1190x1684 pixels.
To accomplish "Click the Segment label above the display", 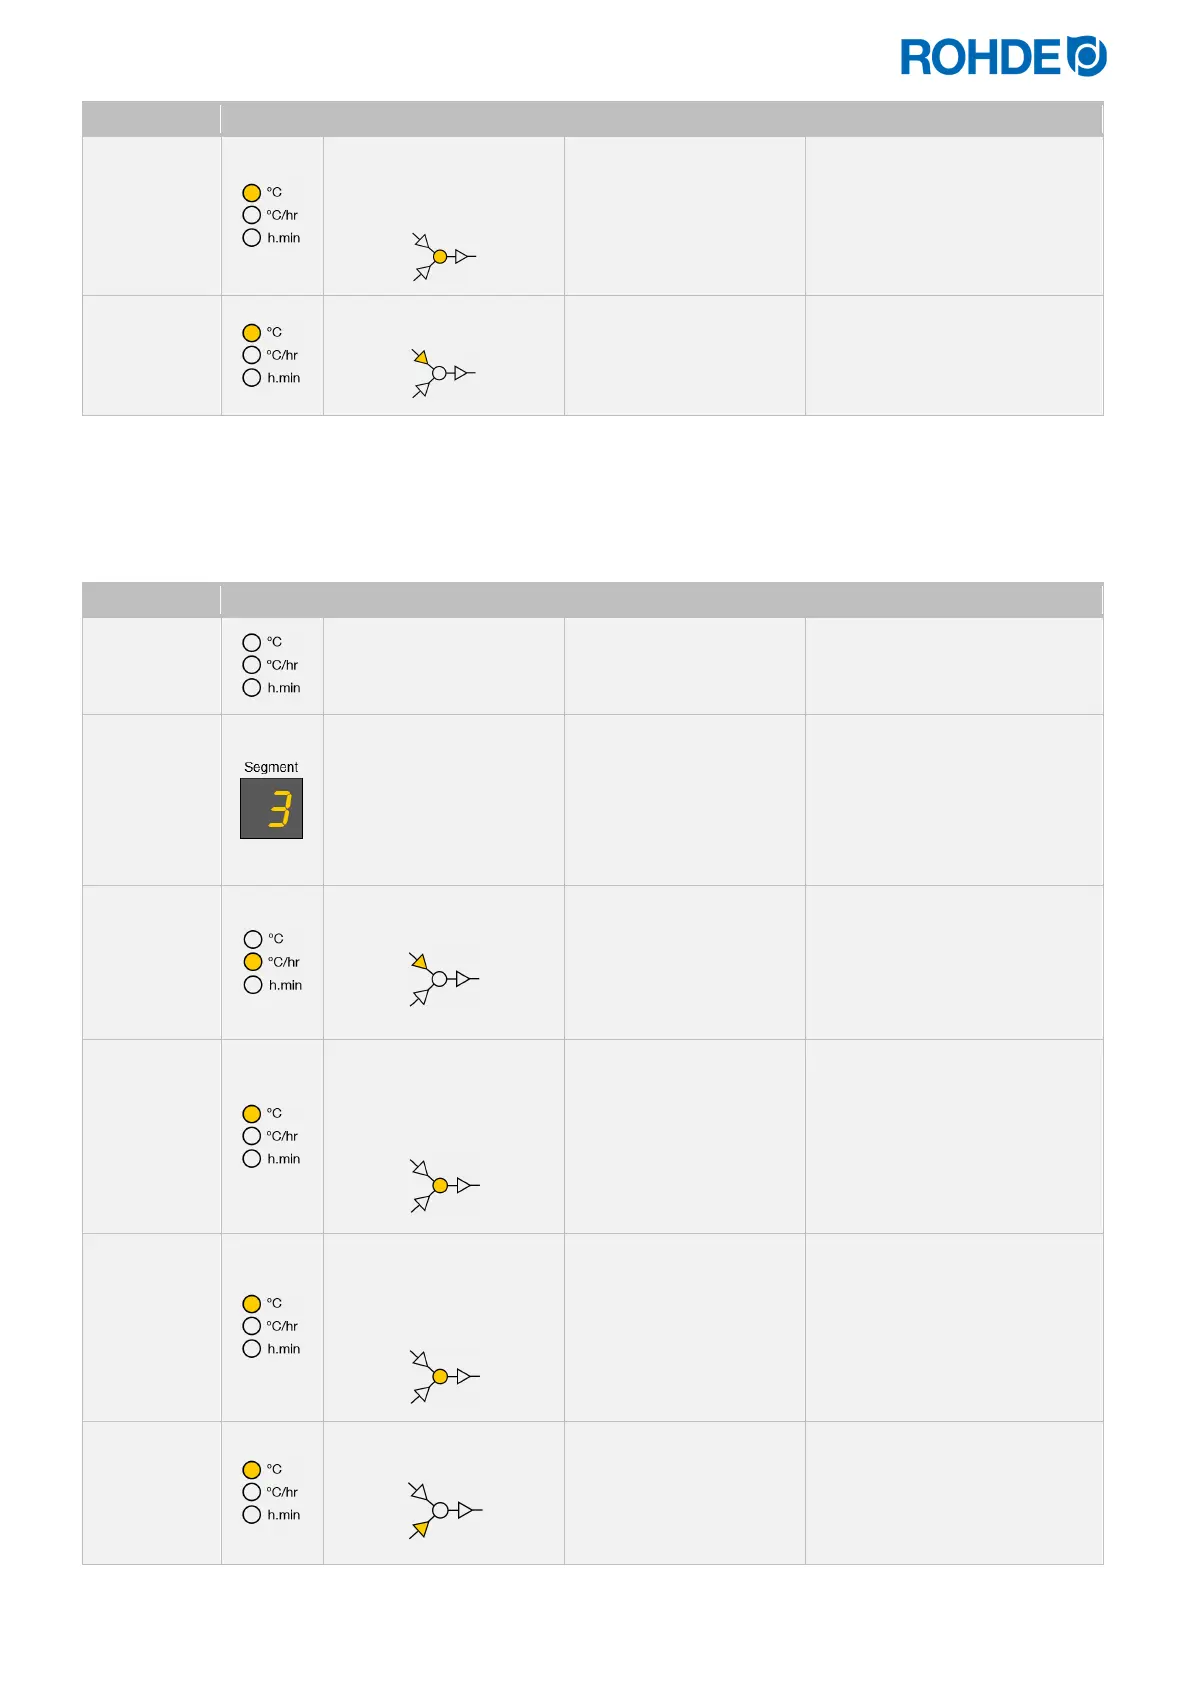I will pos(271,767).
